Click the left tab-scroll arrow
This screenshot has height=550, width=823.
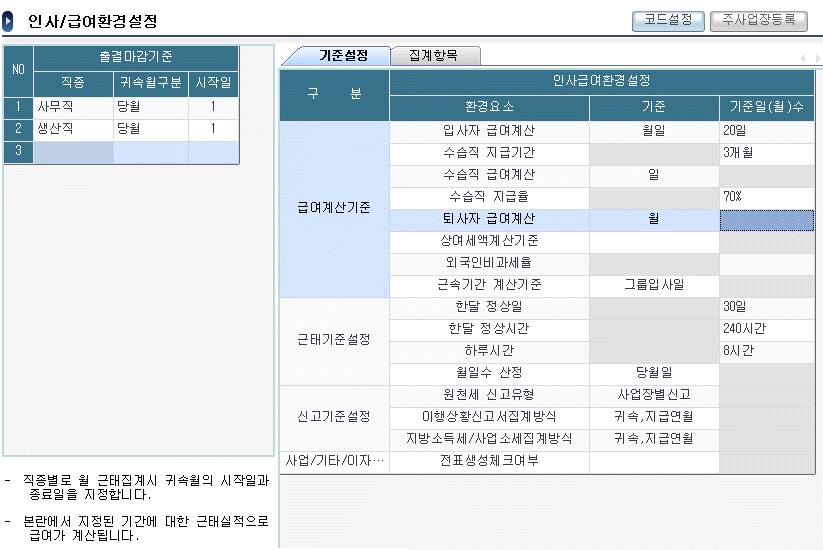803,60
